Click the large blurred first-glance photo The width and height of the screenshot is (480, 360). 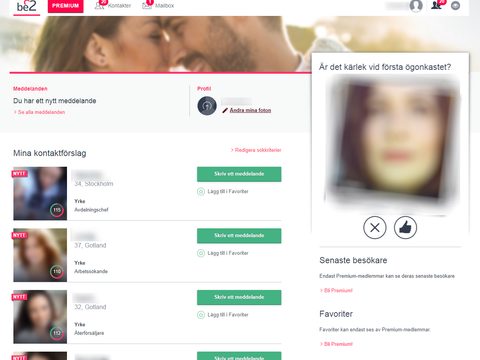click(x=393, y=142)
